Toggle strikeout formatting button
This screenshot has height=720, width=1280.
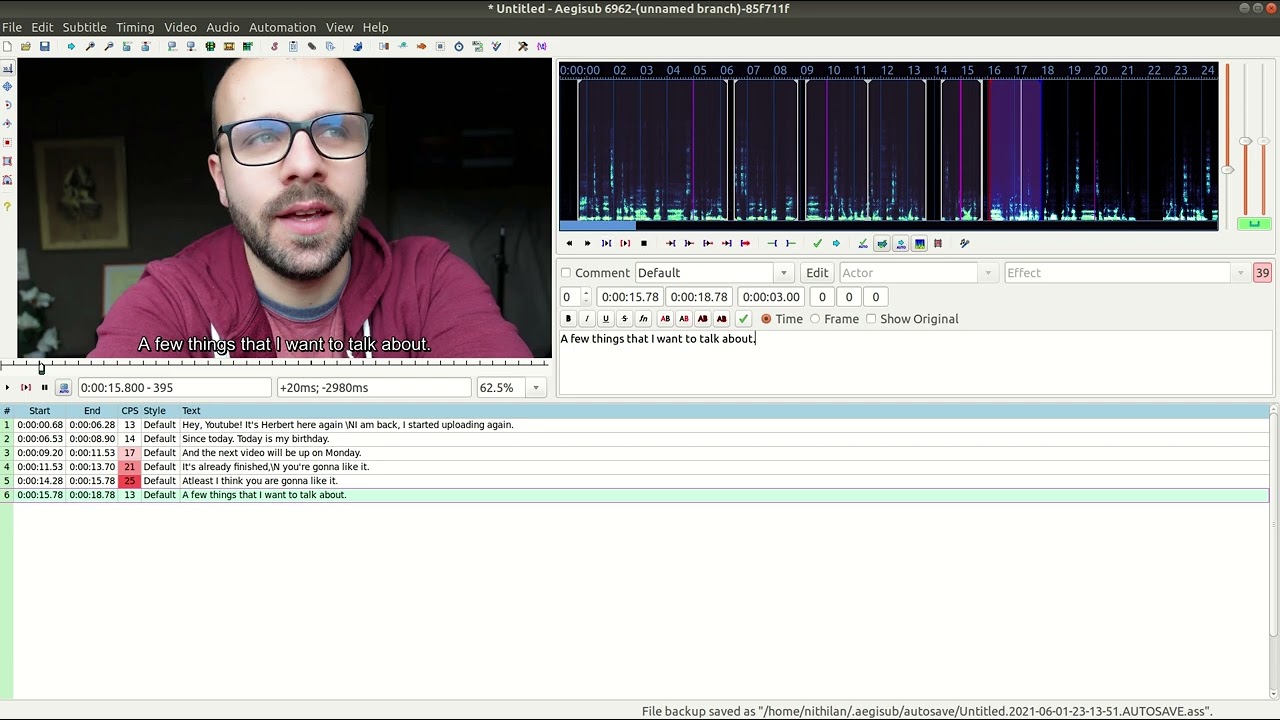(x=624, y=319)
